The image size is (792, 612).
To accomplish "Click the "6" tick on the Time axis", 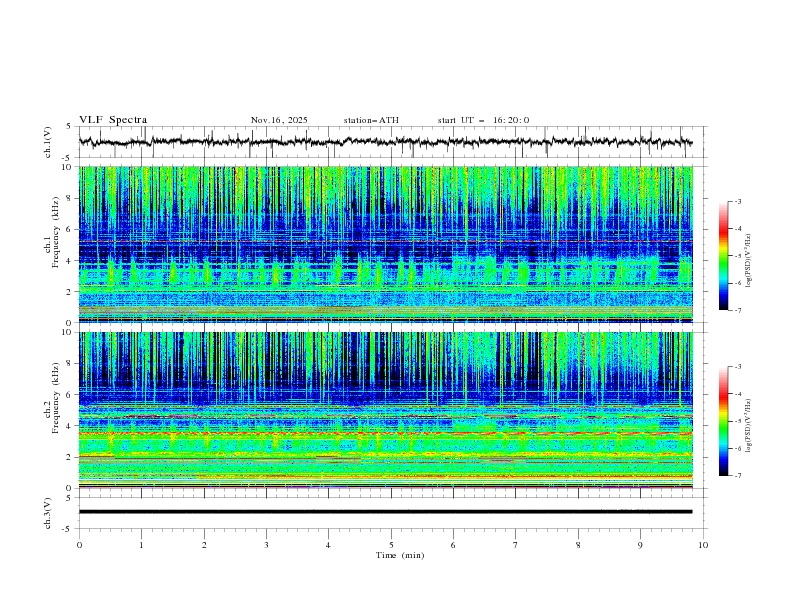I will (x=453, y=545).
